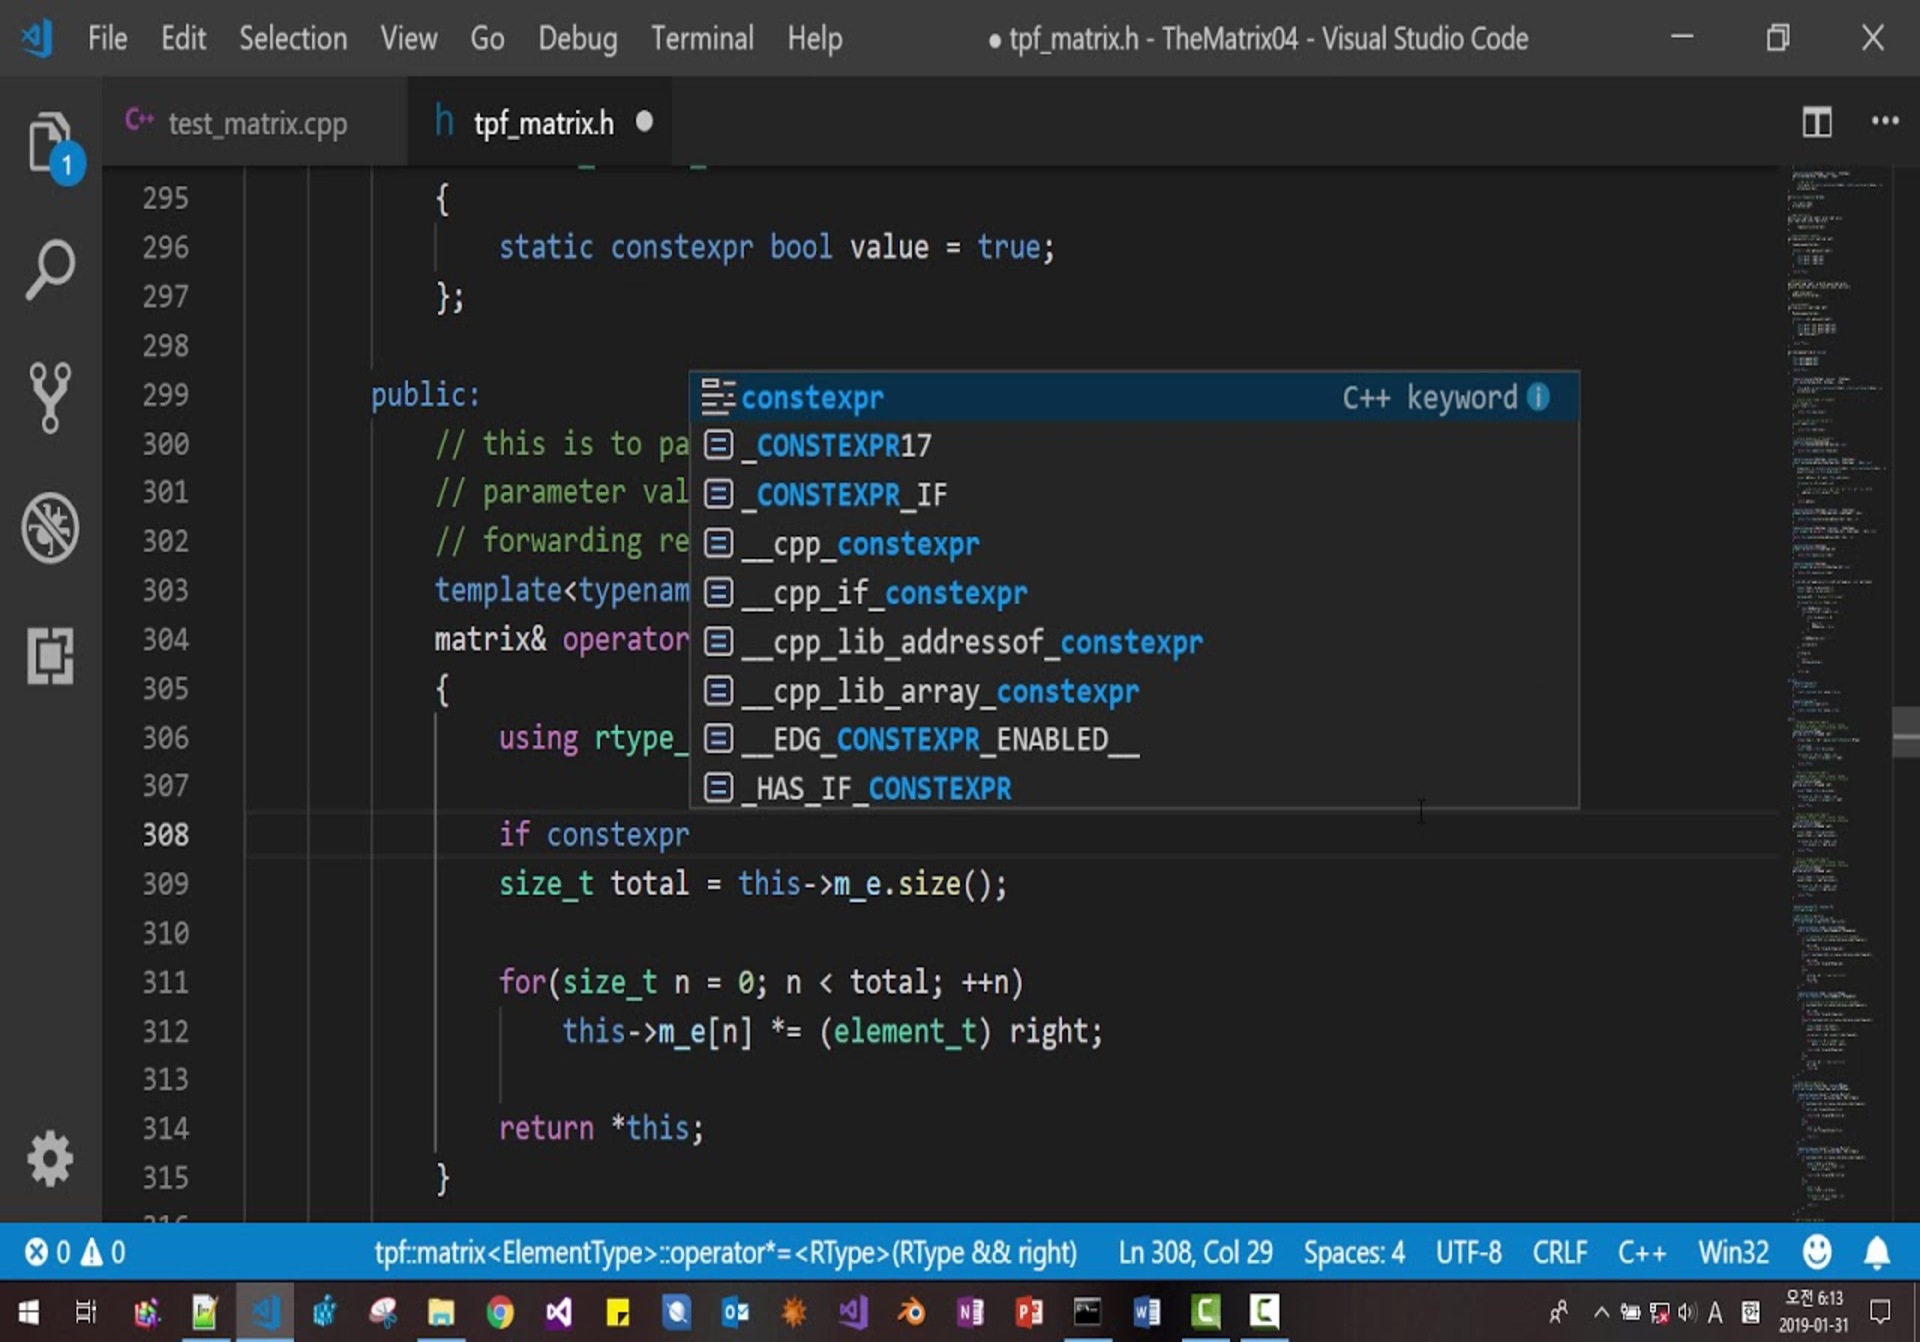Click the minimap code overview
The width and height of the screenshot is (1920, 1342).
pyautogui.click(x=1836, y=692)
